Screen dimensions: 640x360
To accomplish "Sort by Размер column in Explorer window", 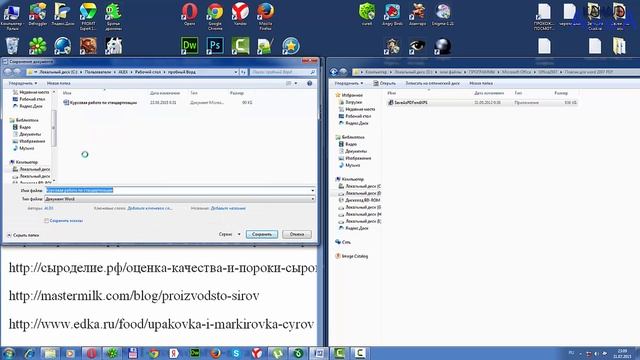I will [x=561, y=93].
